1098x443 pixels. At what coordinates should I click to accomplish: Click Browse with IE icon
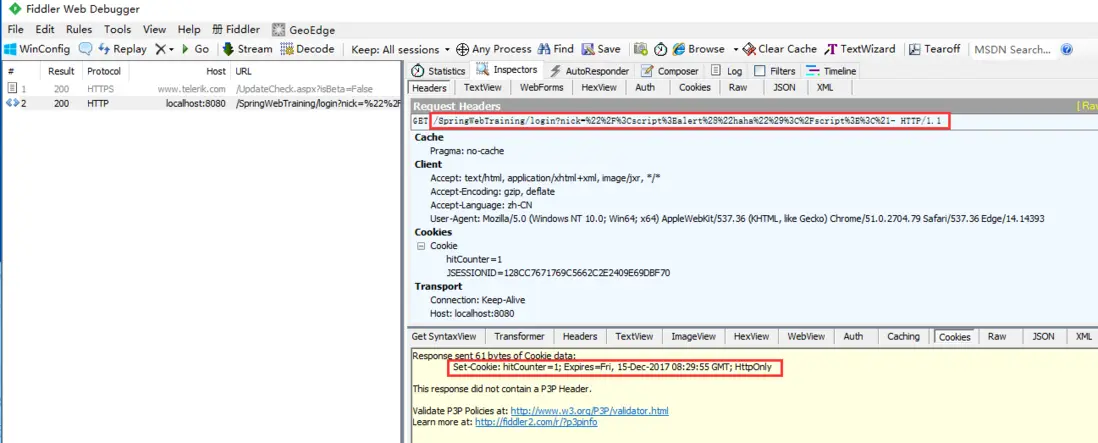click(679, 49)
